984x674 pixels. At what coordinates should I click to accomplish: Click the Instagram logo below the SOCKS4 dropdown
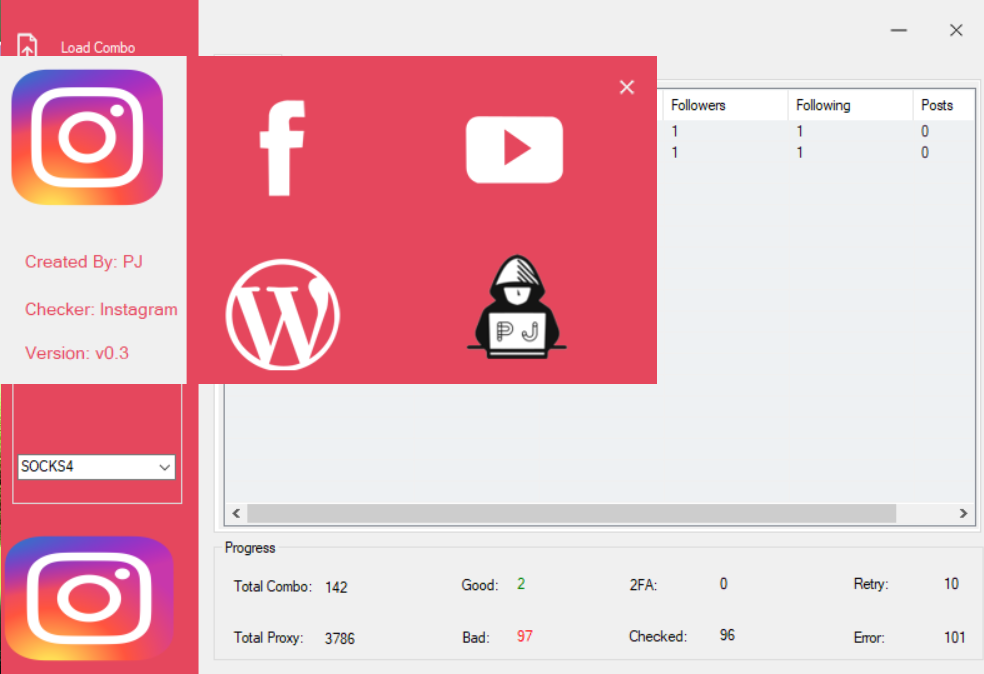pyautogui.click(x=89, y=599)
